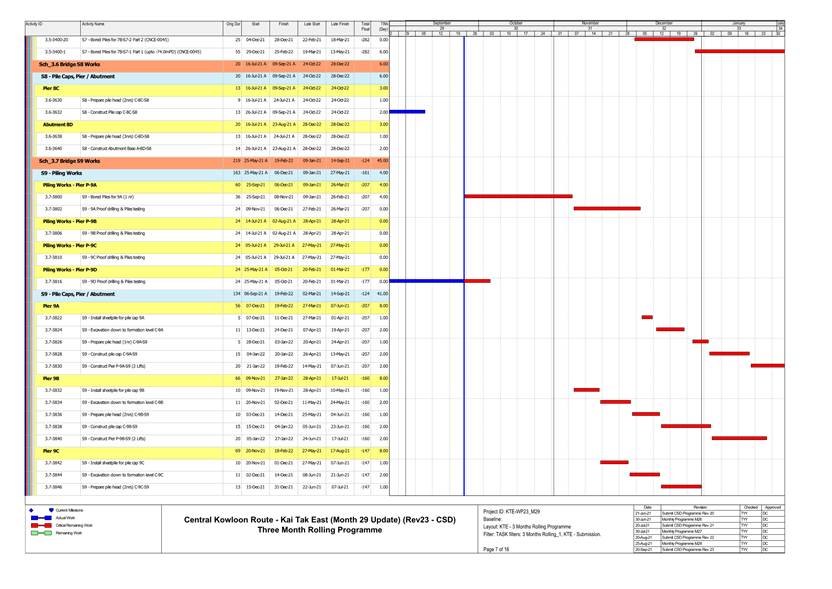The height and width of the screenshot is (589, 832).
Task: Select the blue actual bar for 3.6-3632
Action: point(414,112)
